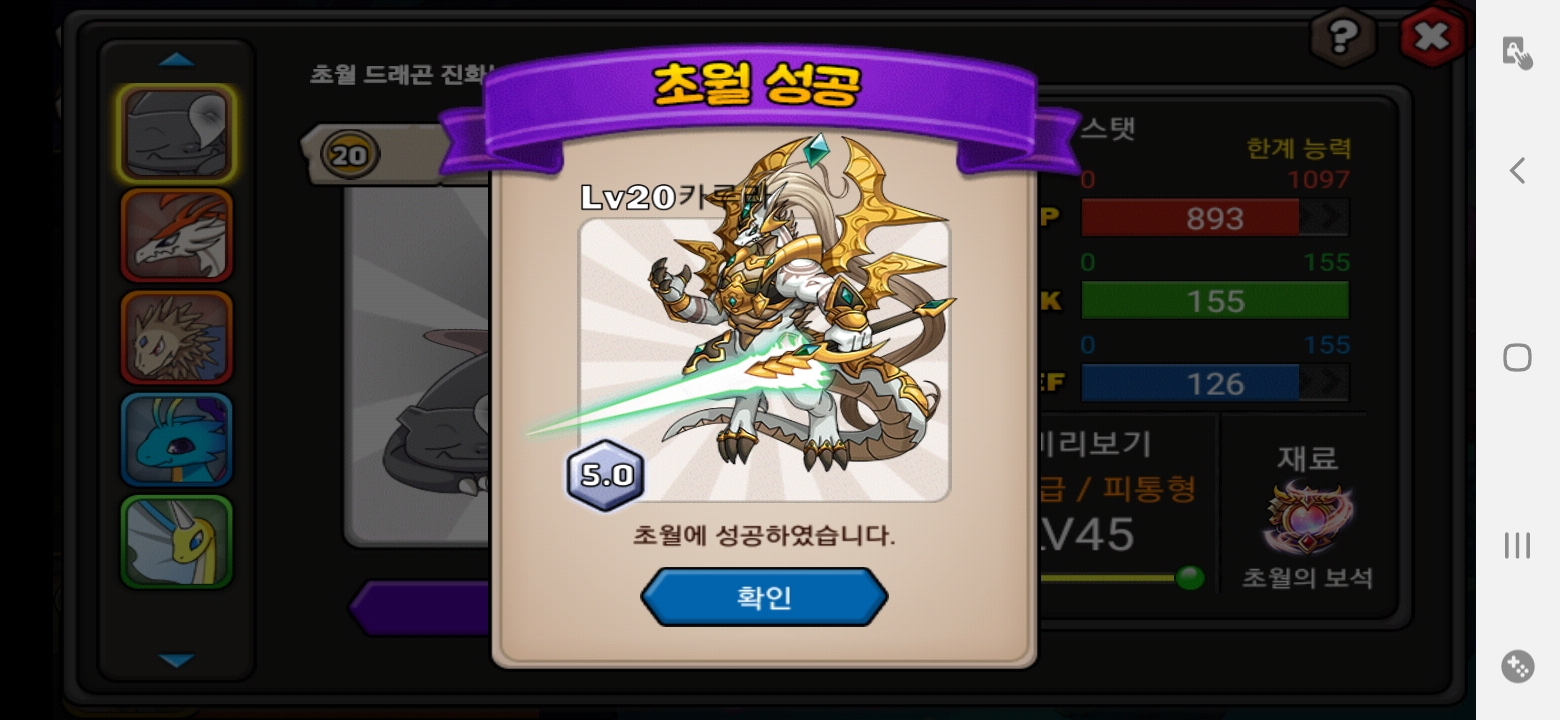Adjust the green level preview slider knob

pyautogui.click(x=1189, y=577)
